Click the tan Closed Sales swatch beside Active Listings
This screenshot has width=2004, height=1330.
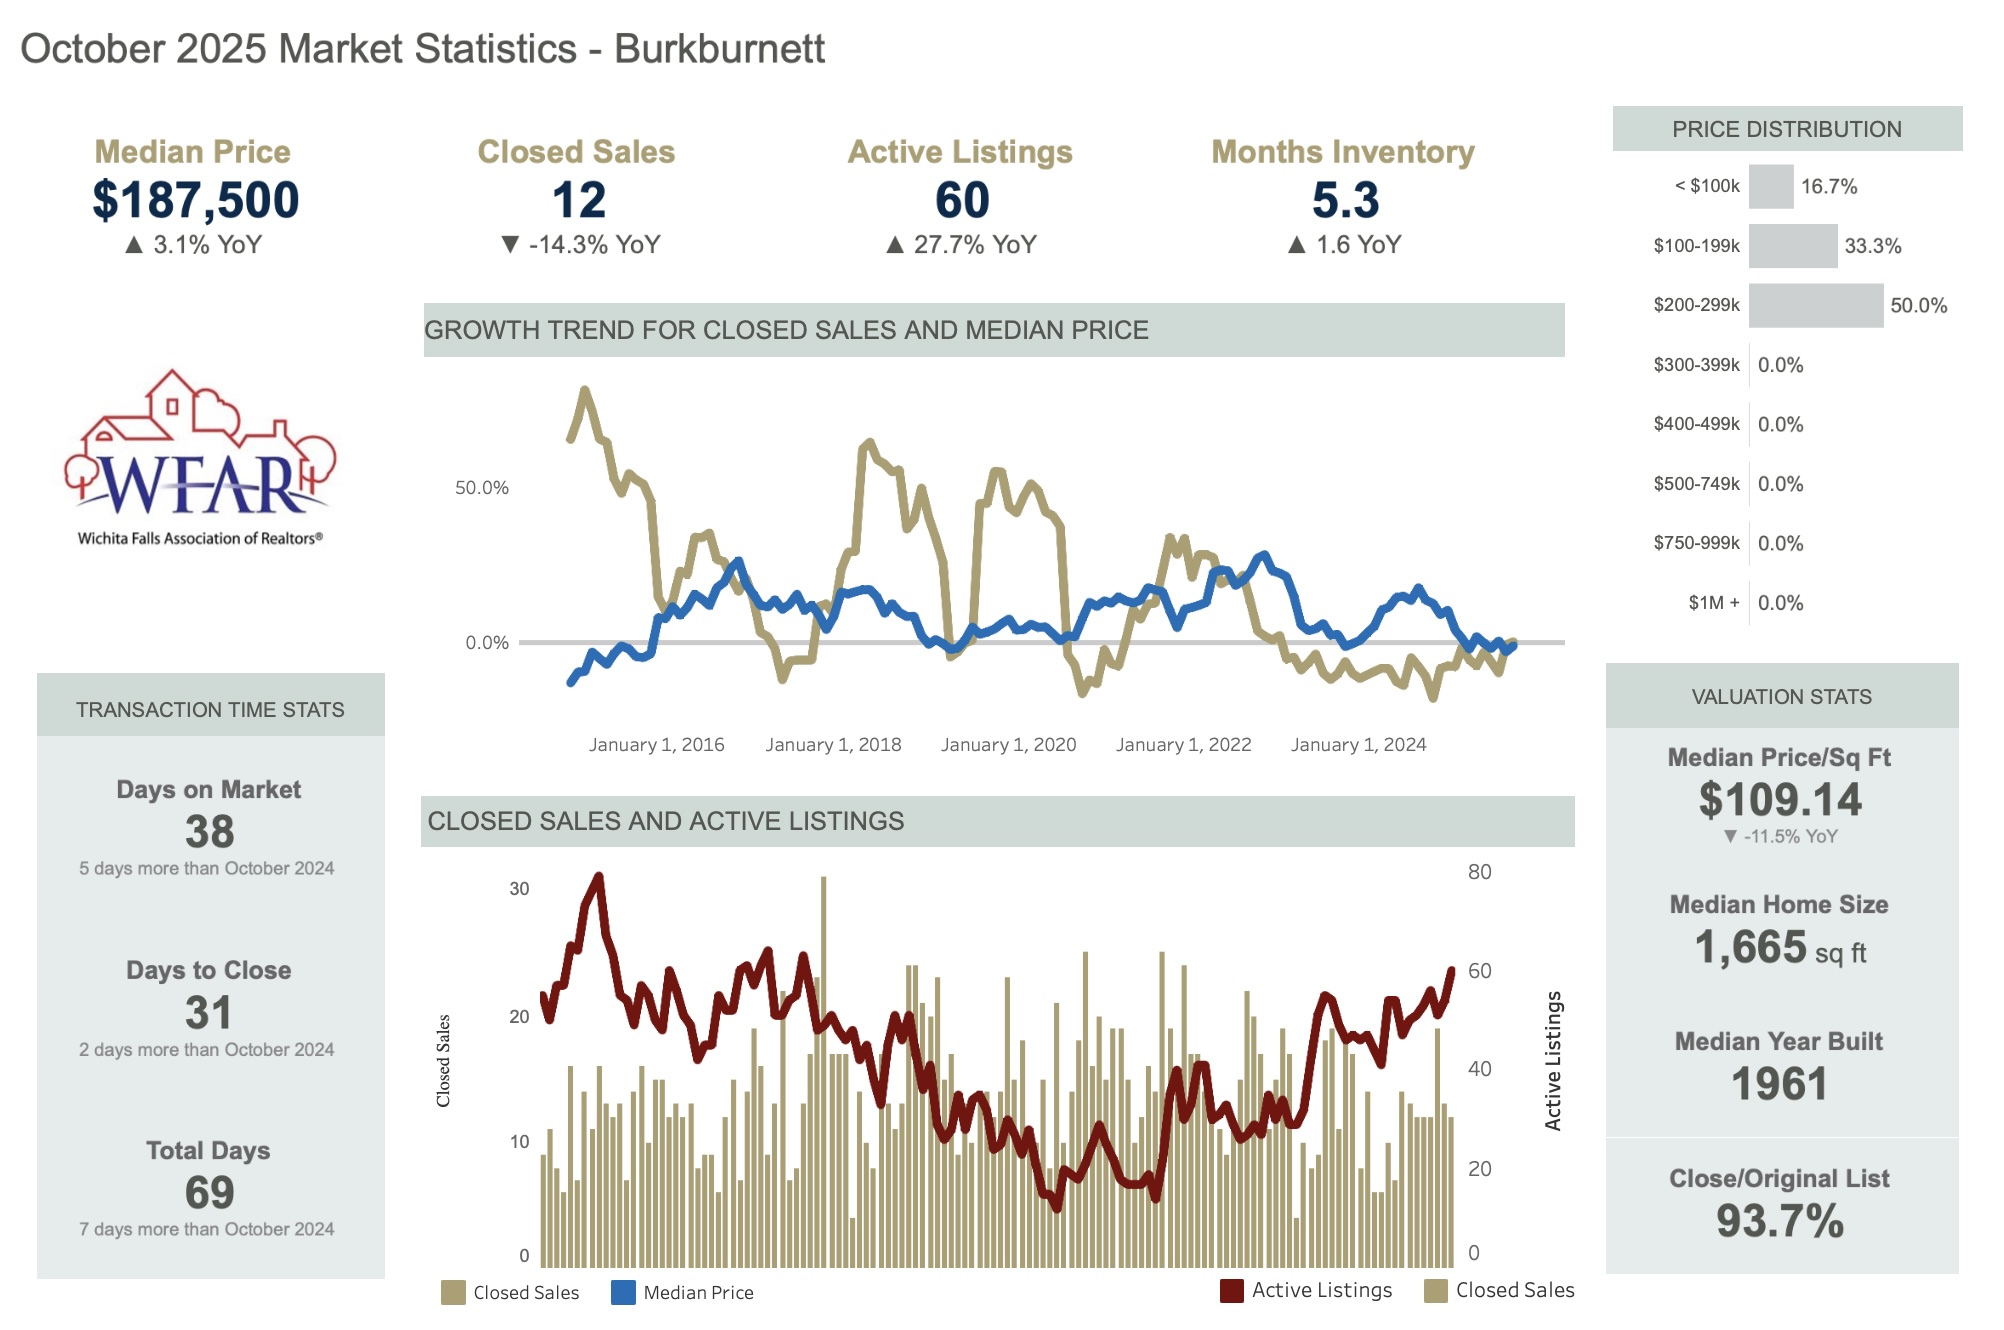tap(1436, 1290)
